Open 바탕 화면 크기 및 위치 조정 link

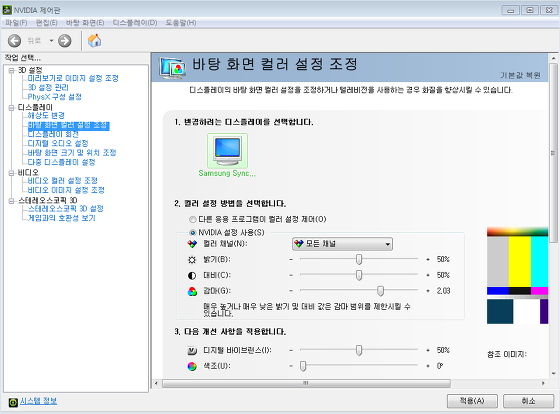coord(72,153)
